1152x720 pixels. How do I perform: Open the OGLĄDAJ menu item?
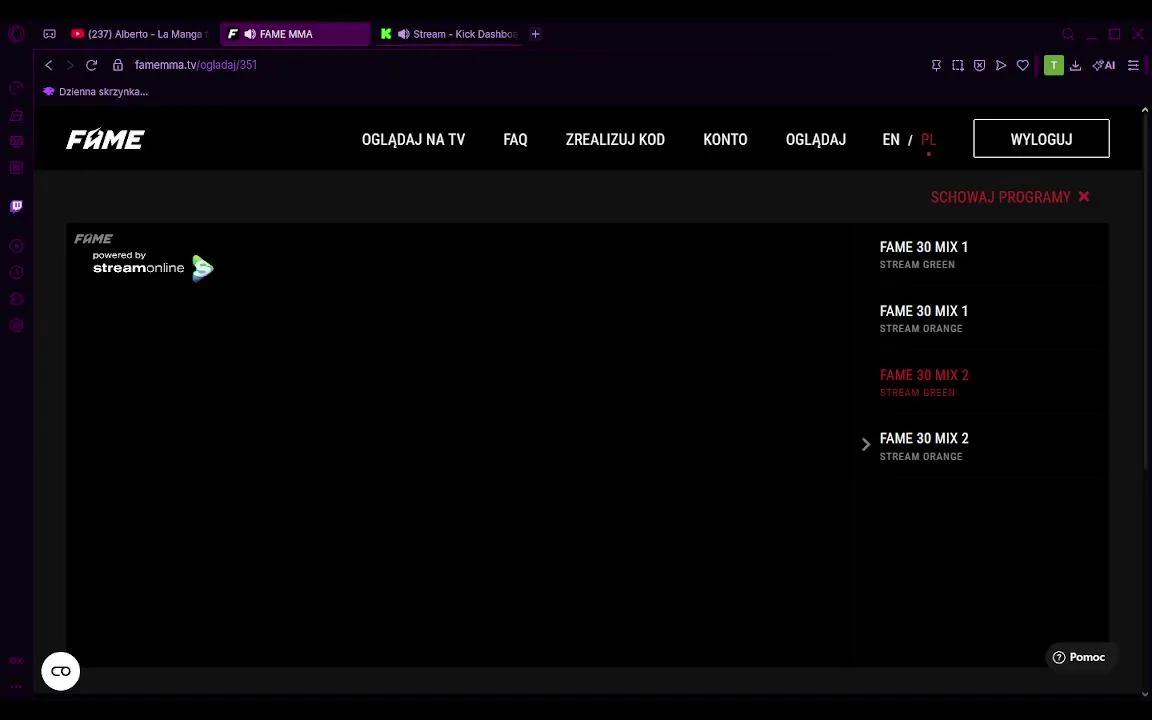[816, 140]
